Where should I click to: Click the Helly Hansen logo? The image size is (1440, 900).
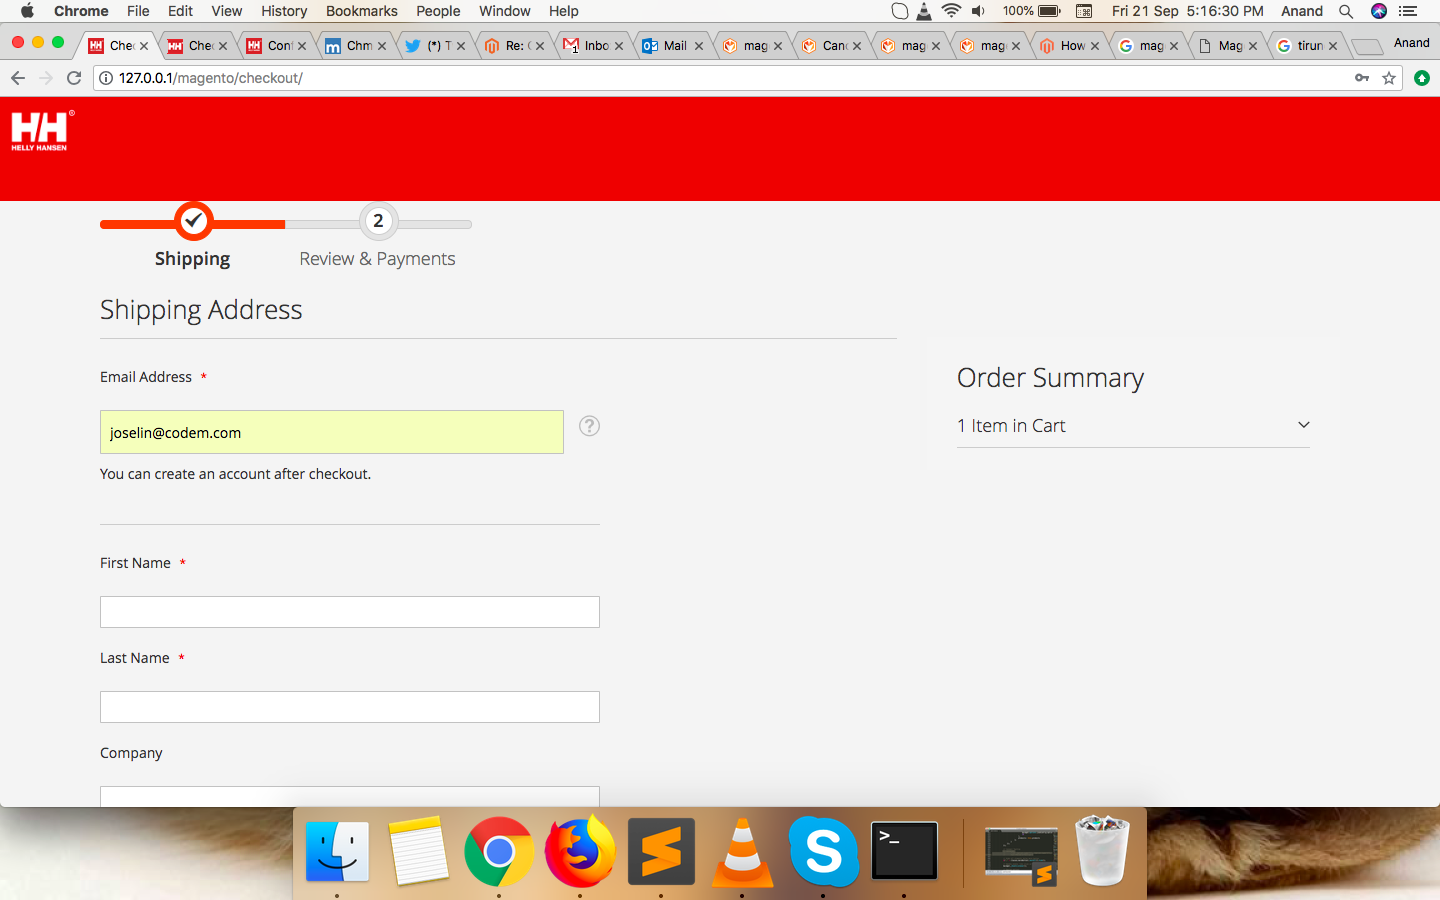point(40,131)
